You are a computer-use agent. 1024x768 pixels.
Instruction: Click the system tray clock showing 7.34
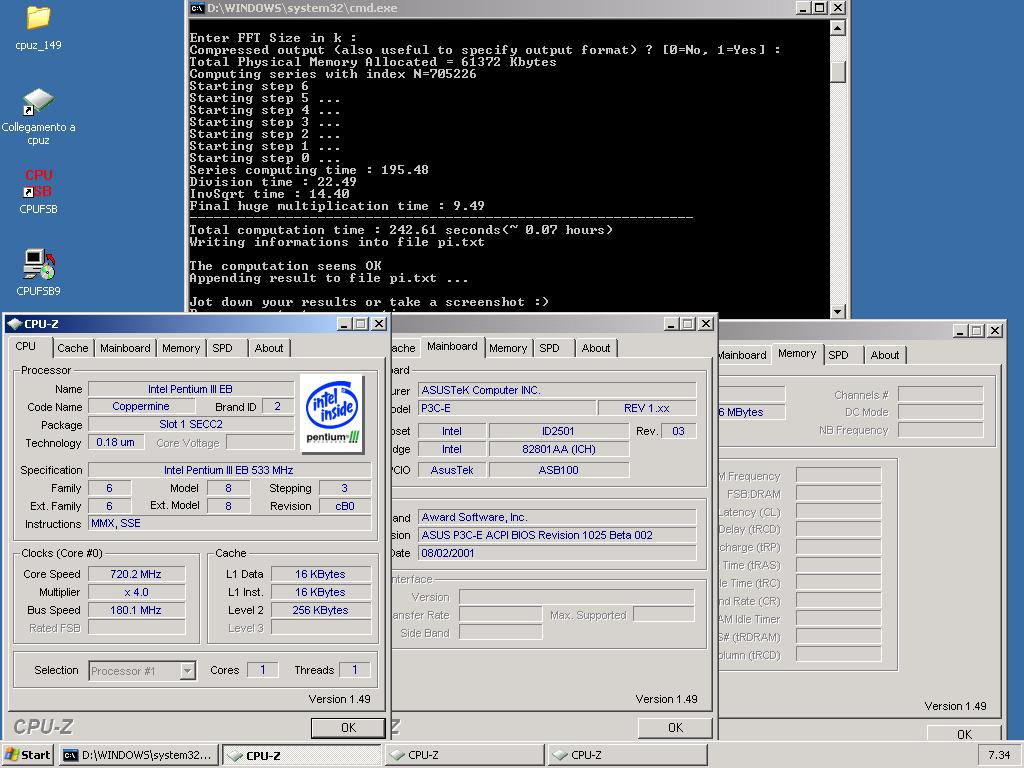click(999, 755)
